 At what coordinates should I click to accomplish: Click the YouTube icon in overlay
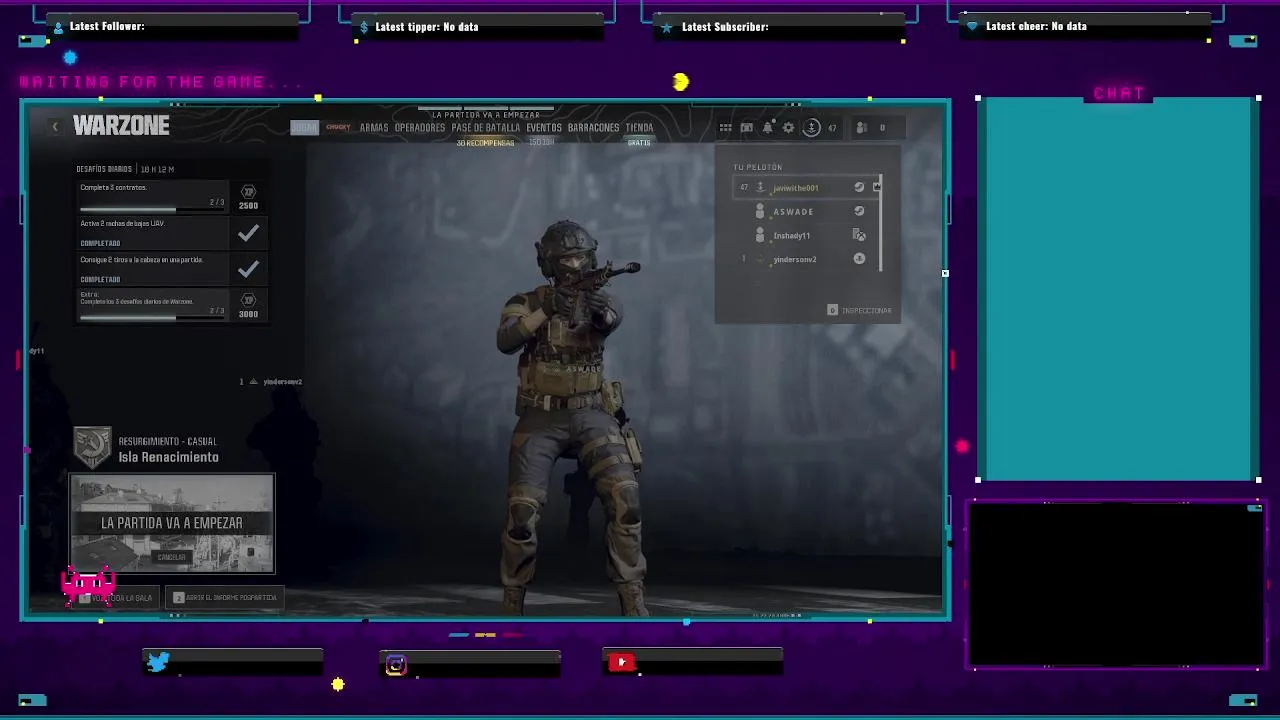621,662
